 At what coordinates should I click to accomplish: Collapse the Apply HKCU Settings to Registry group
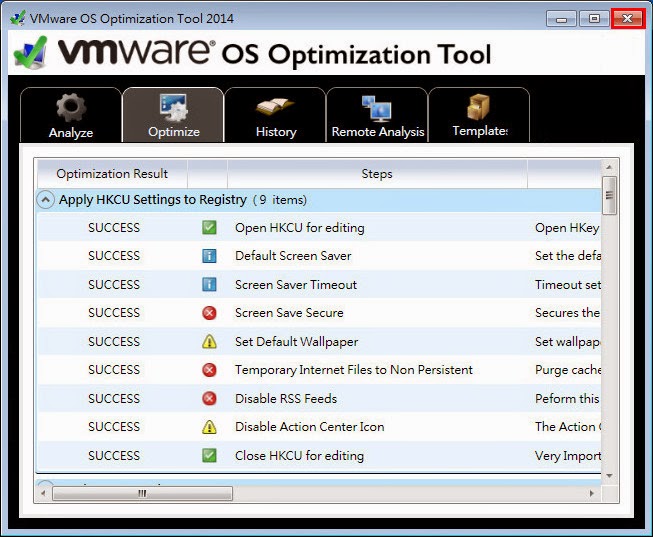(45, 200)
